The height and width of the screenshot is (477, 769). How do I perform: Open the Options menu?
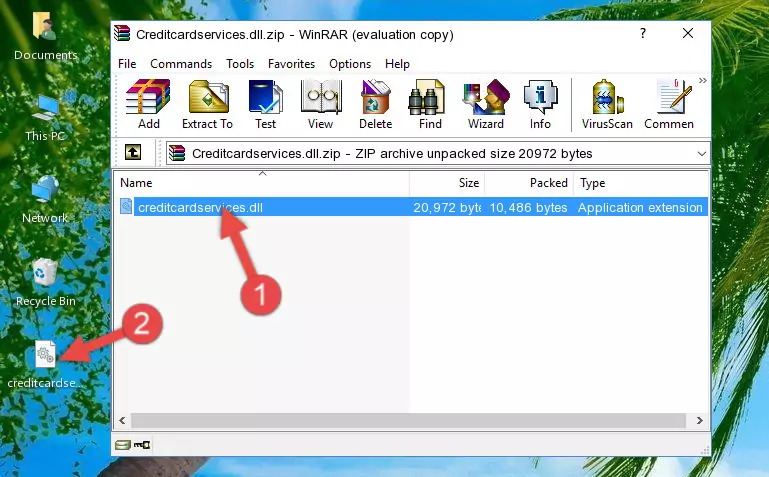350,64
